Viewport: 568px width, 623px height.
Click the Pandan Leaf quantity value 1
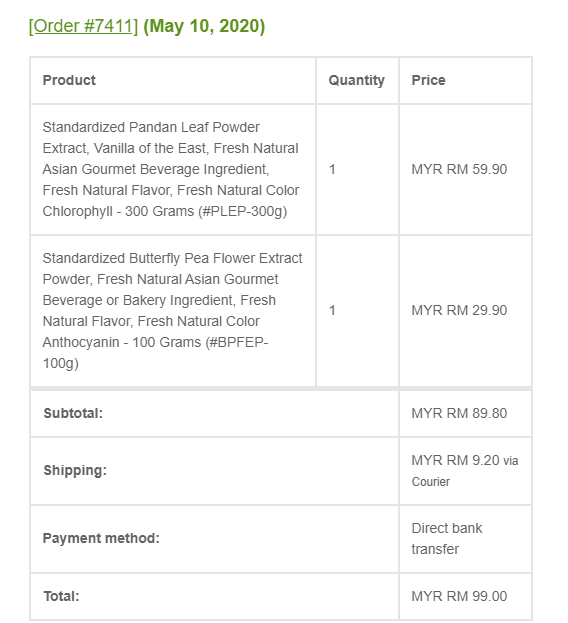[332, 170]
